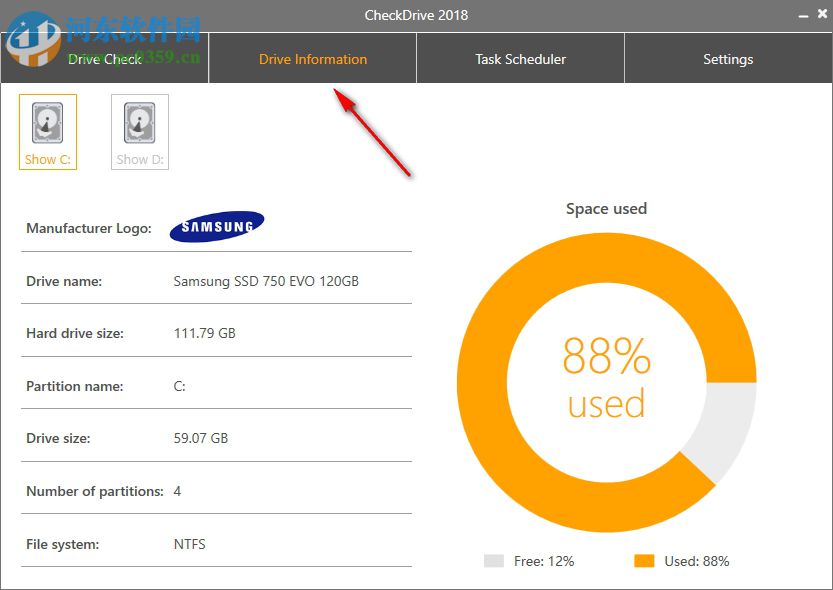Select the Show C: drive icon

click(48, 131)
